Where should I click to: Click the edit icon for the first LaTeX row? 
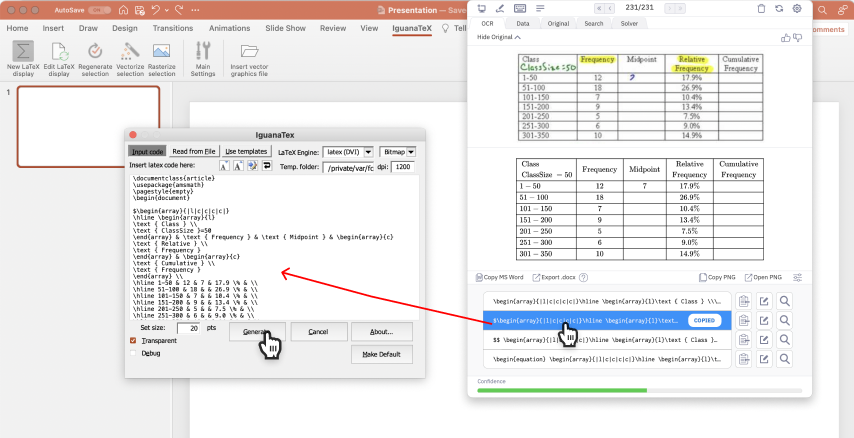[764, 301]
